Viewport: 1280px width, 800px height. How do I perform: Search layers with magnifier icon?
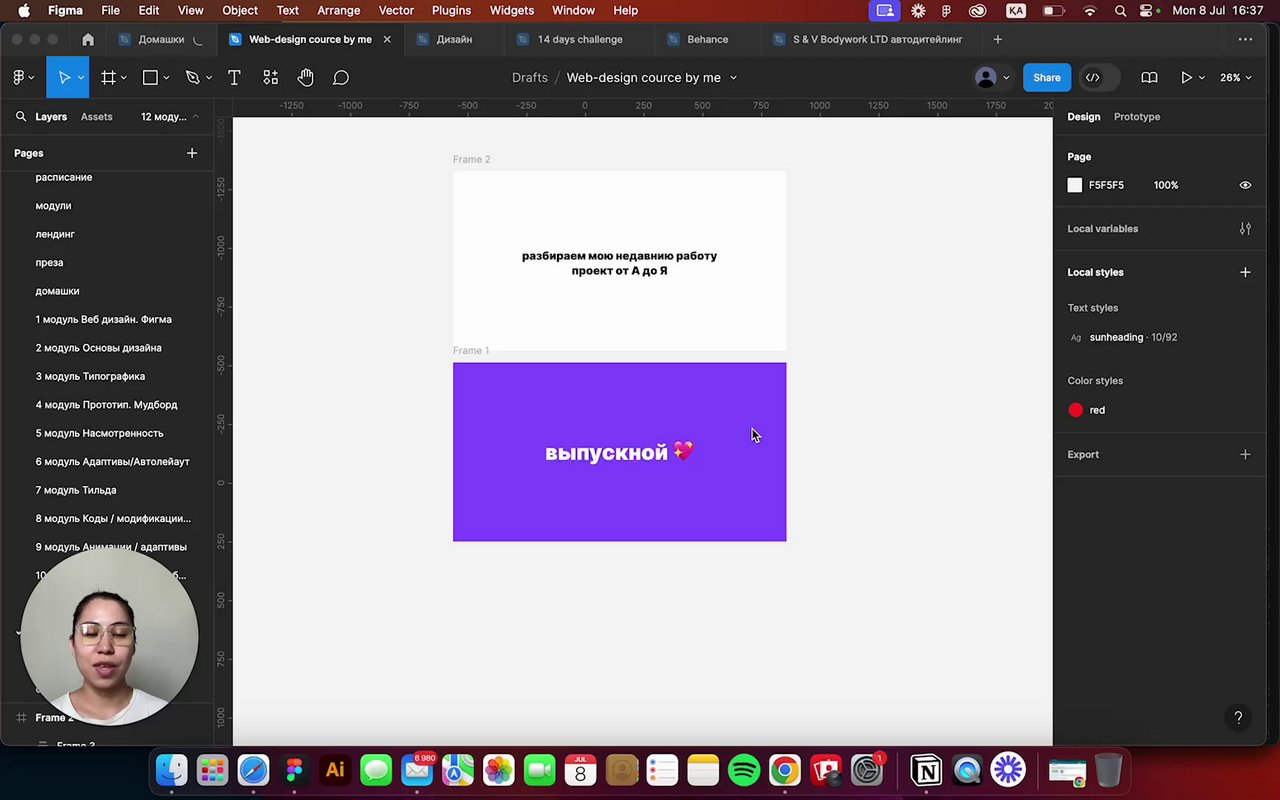(x=20, y=116)
